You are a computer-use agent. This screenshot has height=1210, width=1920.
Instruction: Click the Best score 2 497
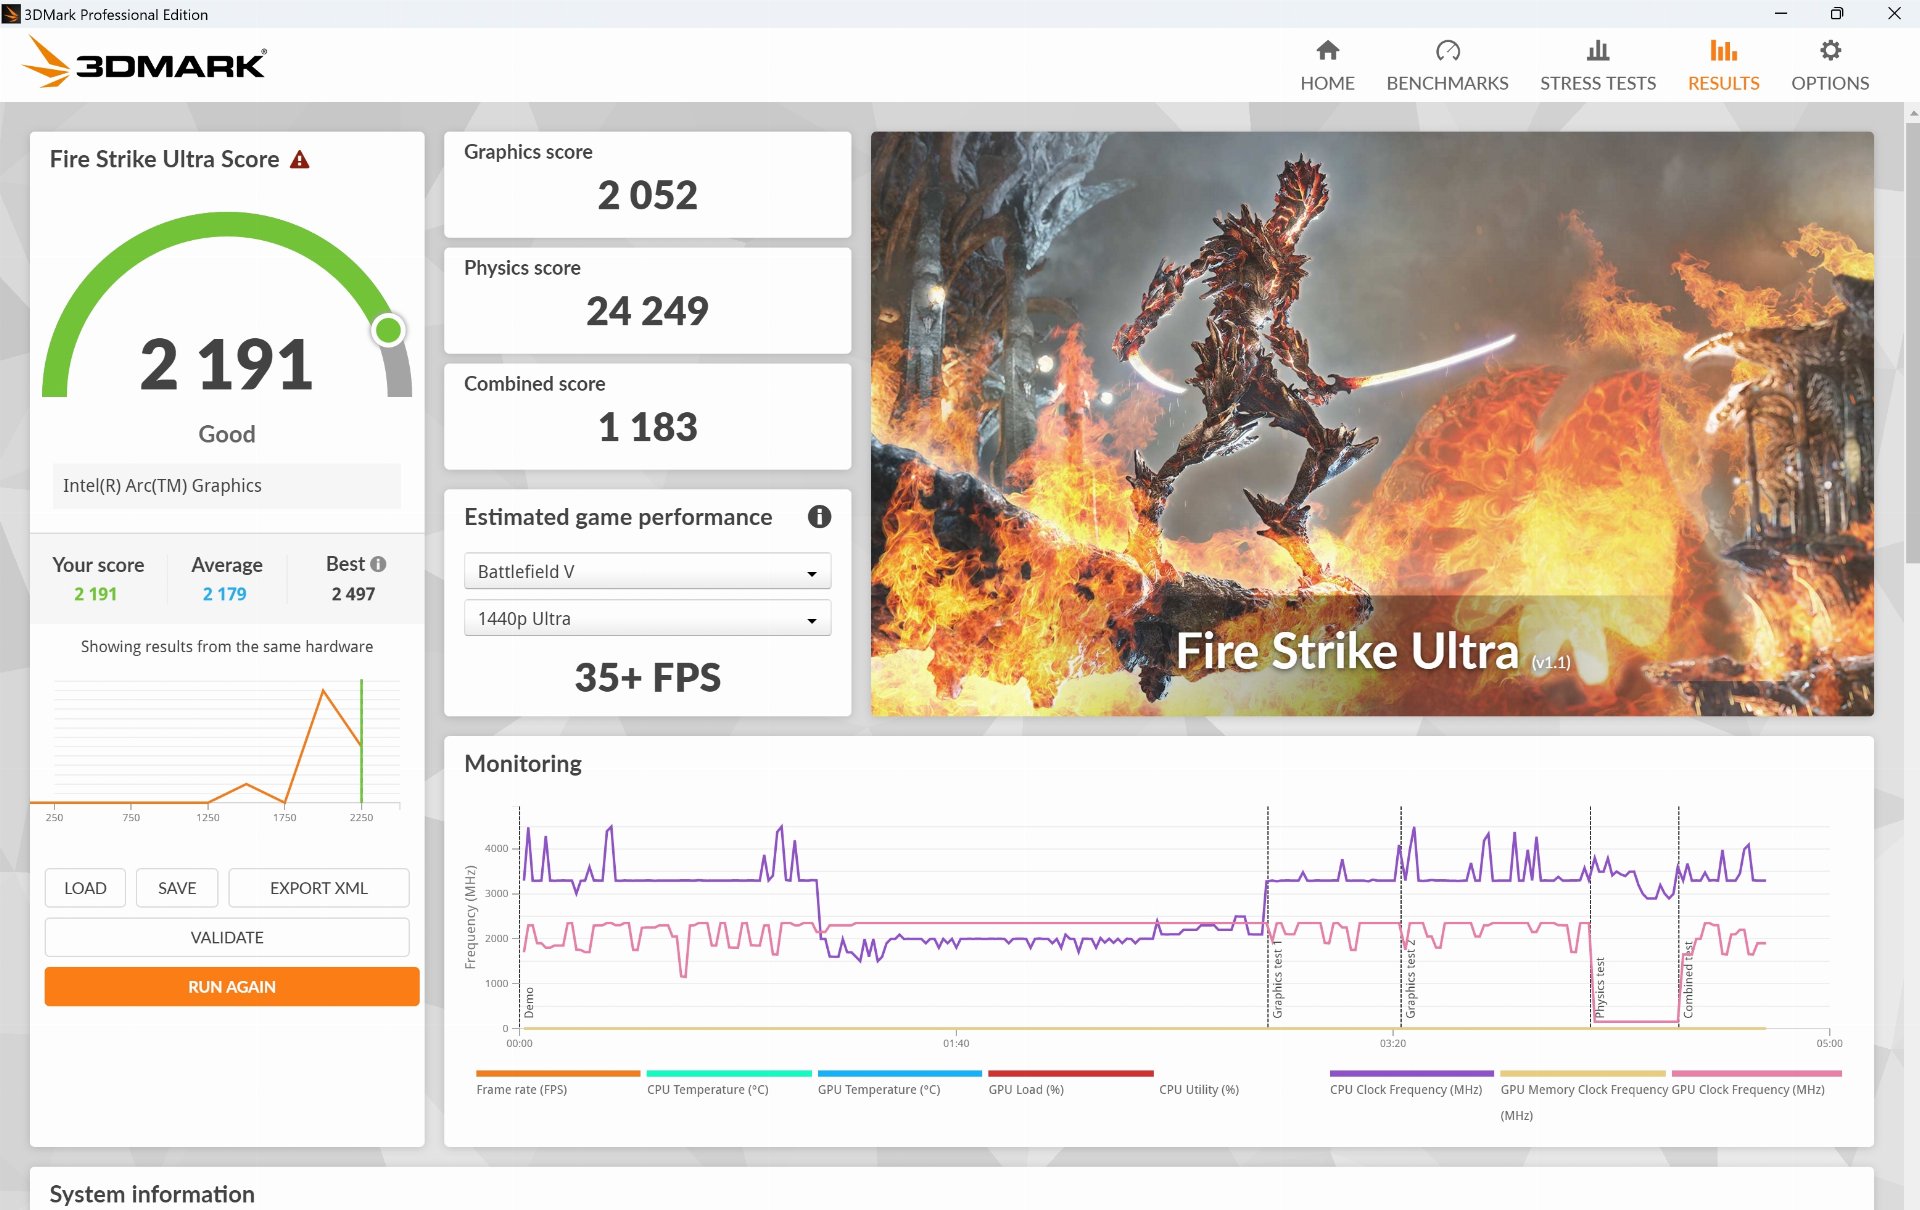point(353,594)
